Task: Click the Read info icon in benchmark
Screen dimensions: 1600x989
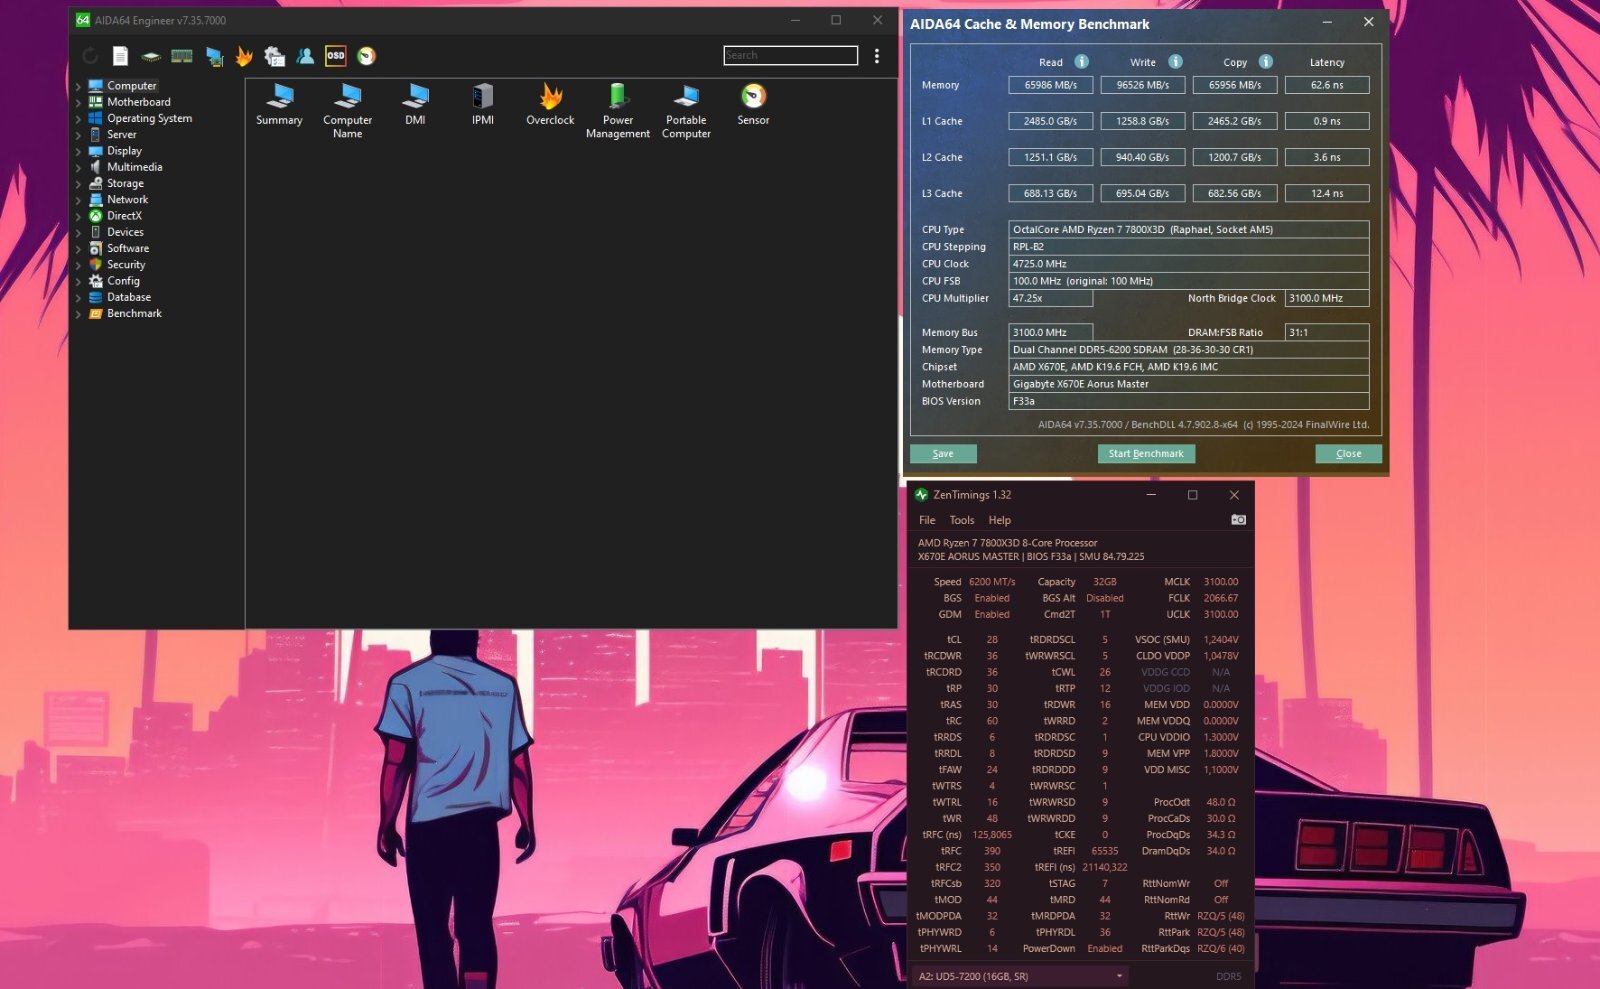Action: tap(1082, 62)
